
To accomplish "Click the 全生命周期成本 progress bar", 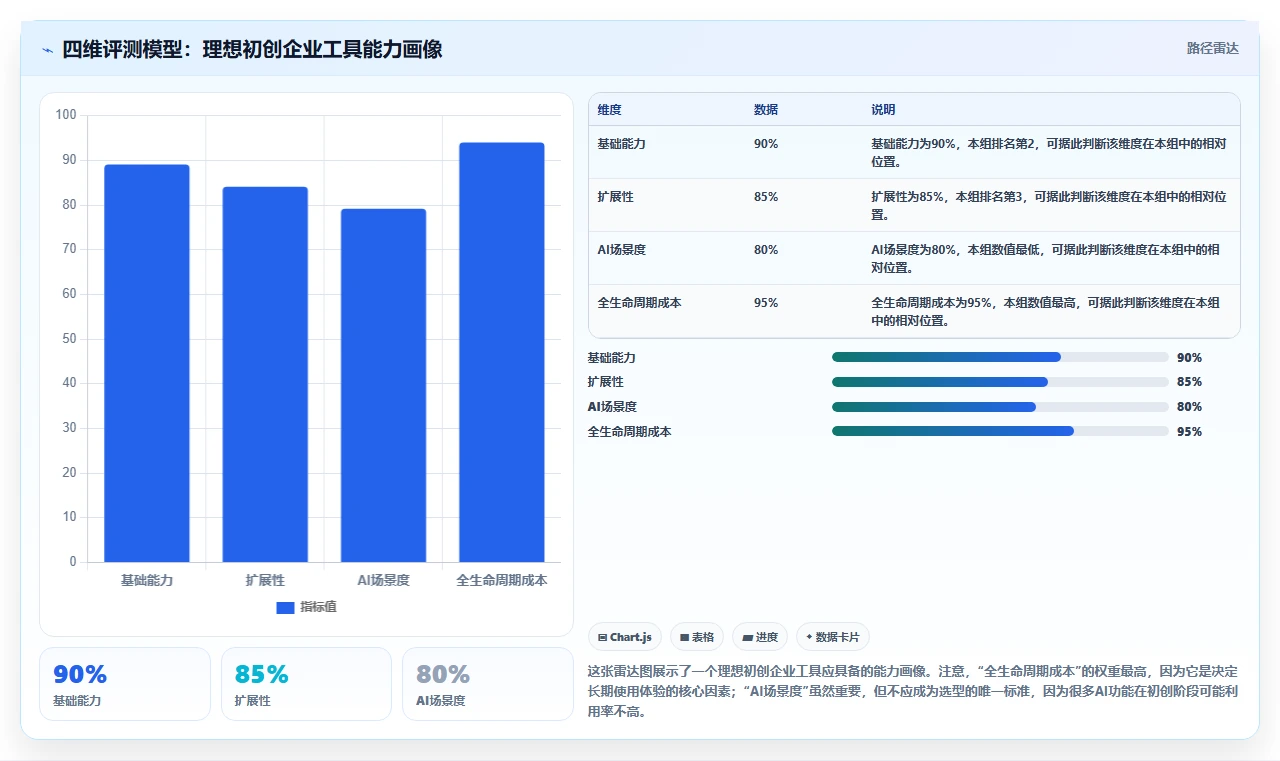I will 1000,431.
